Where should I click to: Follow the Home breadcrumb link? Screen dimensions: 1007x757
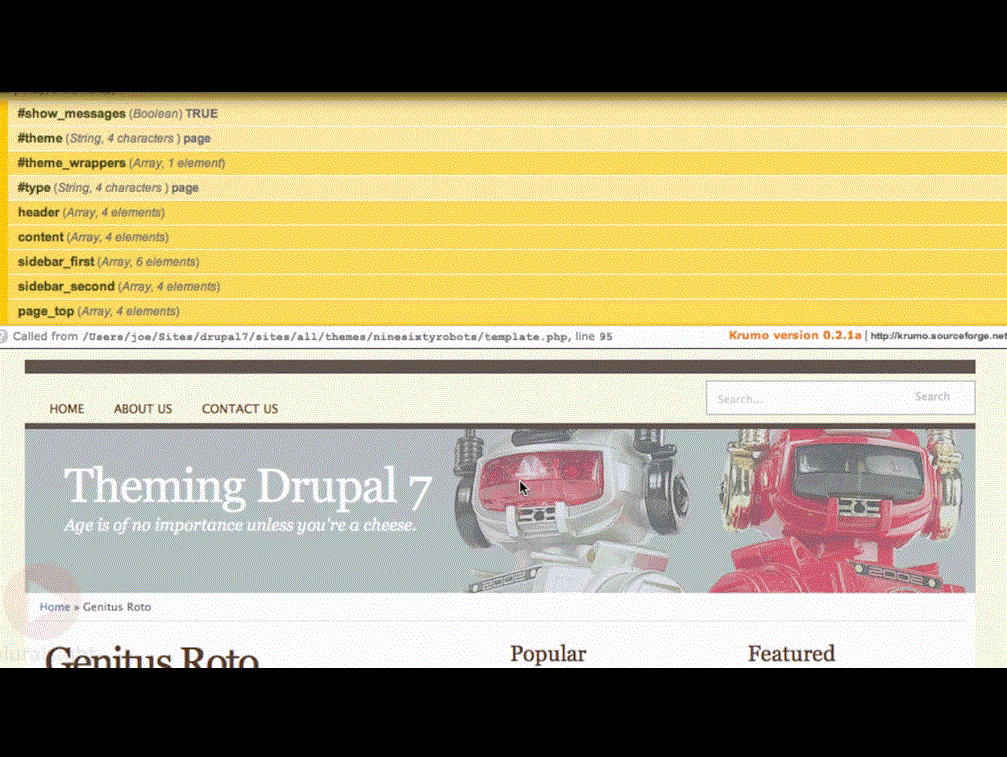[x=55, y=607]
